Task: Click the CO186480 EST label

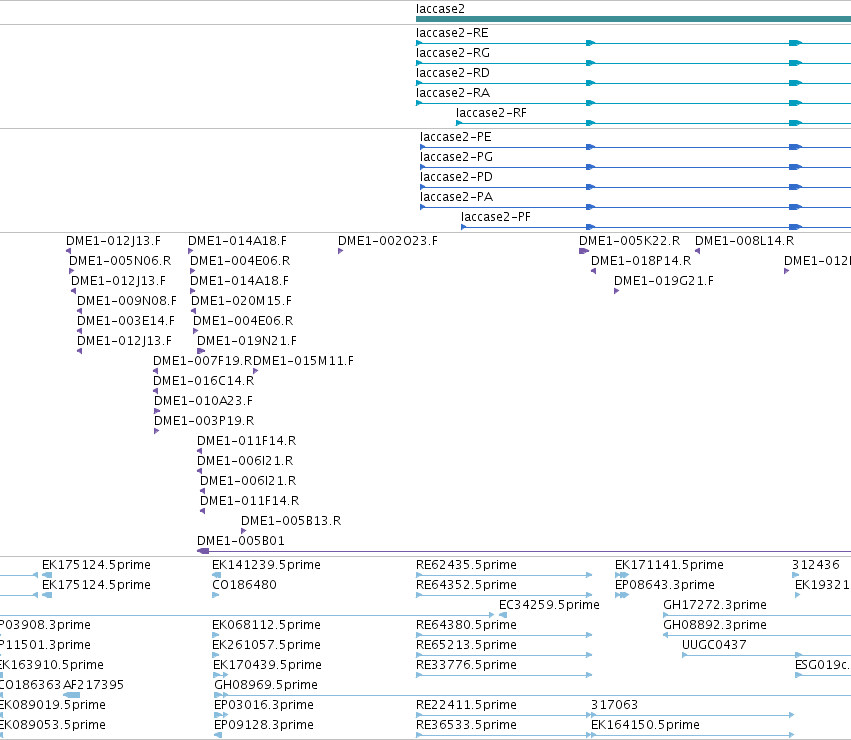Action: click(244, 585)
